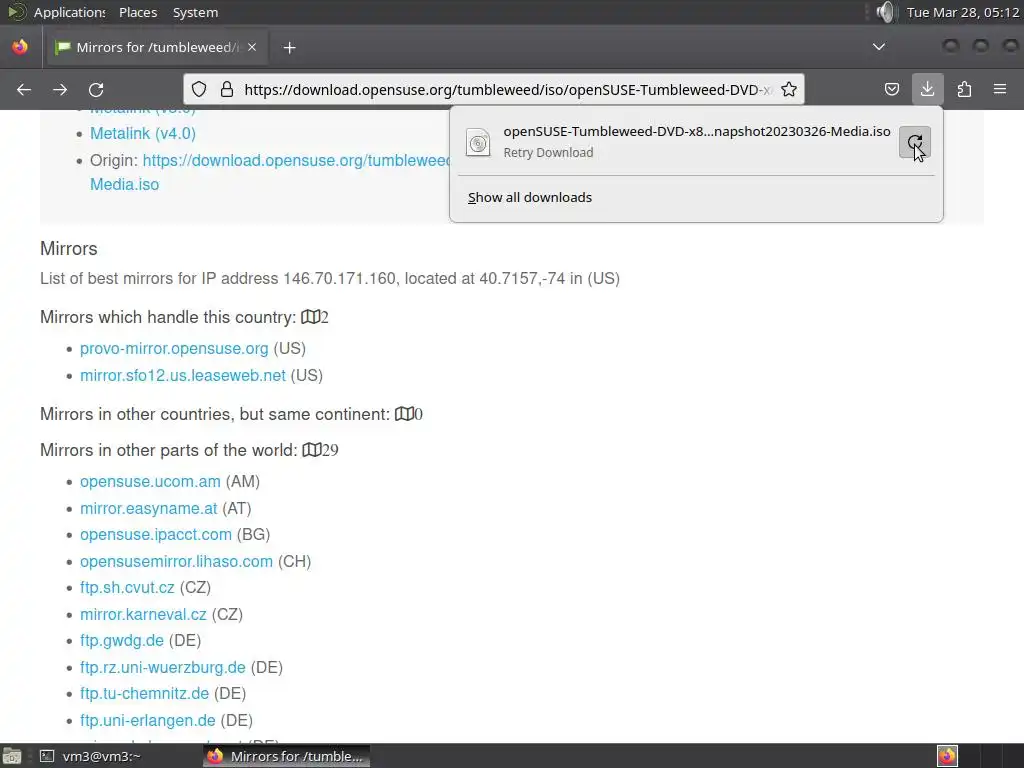1024x768 pixels.
Task: Open the tracking protection shield icon
Action: [x=199, y=89]
